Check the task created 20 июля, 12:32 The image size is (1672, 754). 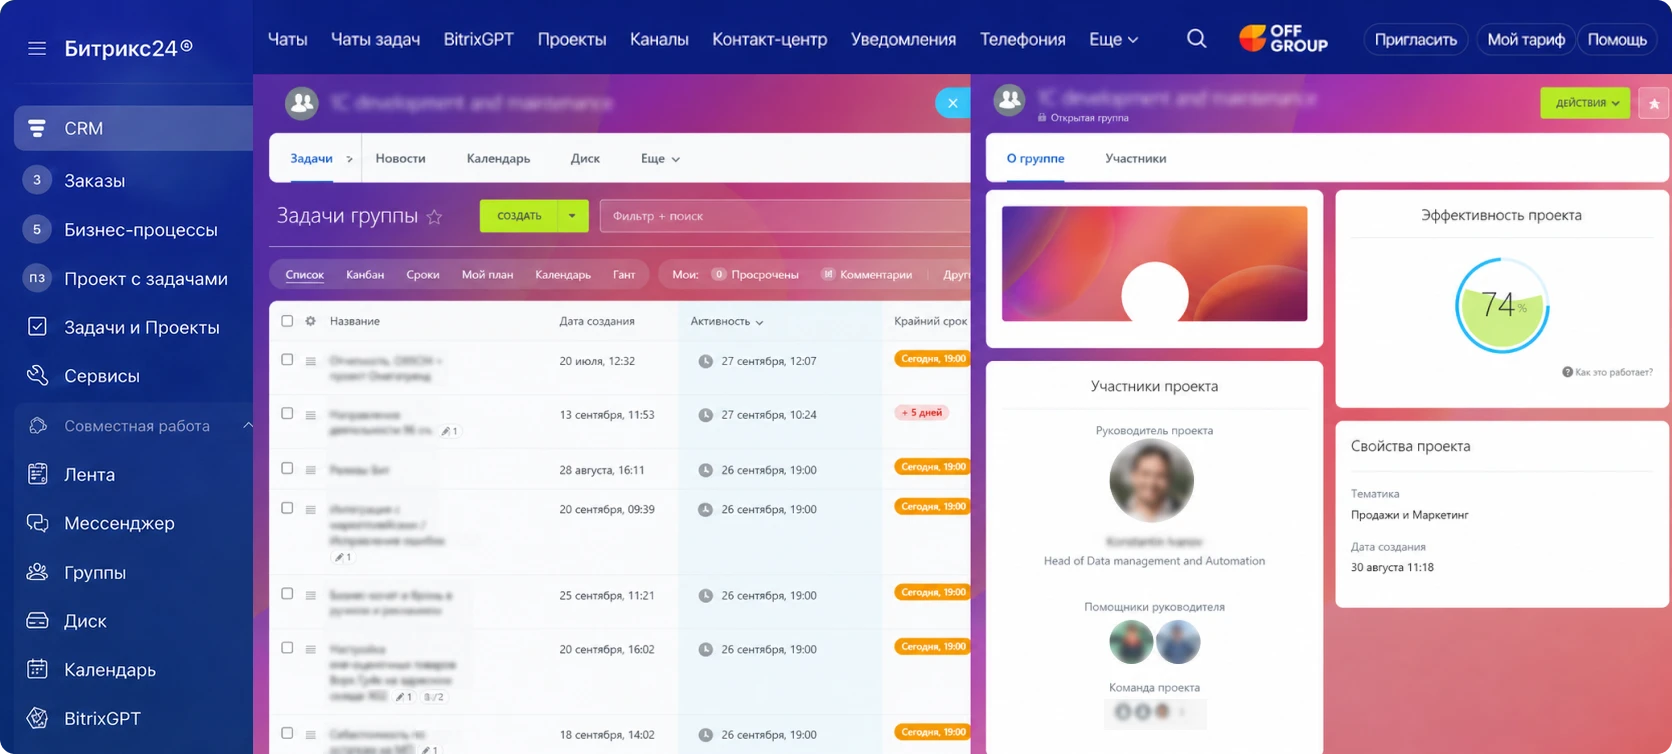coord(287,360)
